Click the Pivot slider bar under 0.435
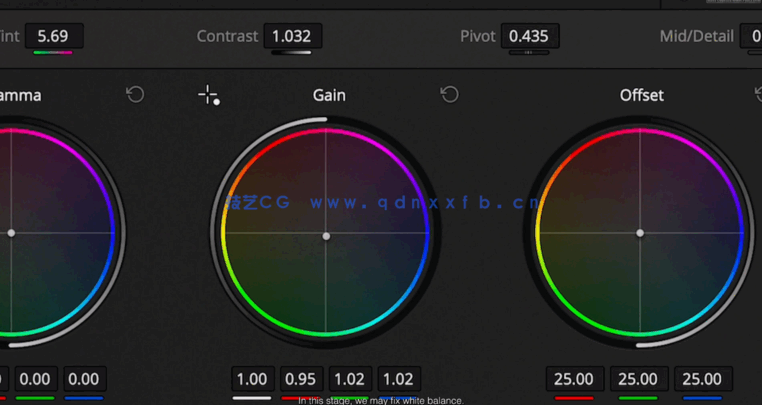This screenshot has width=762, height=405. coord(529,53)
